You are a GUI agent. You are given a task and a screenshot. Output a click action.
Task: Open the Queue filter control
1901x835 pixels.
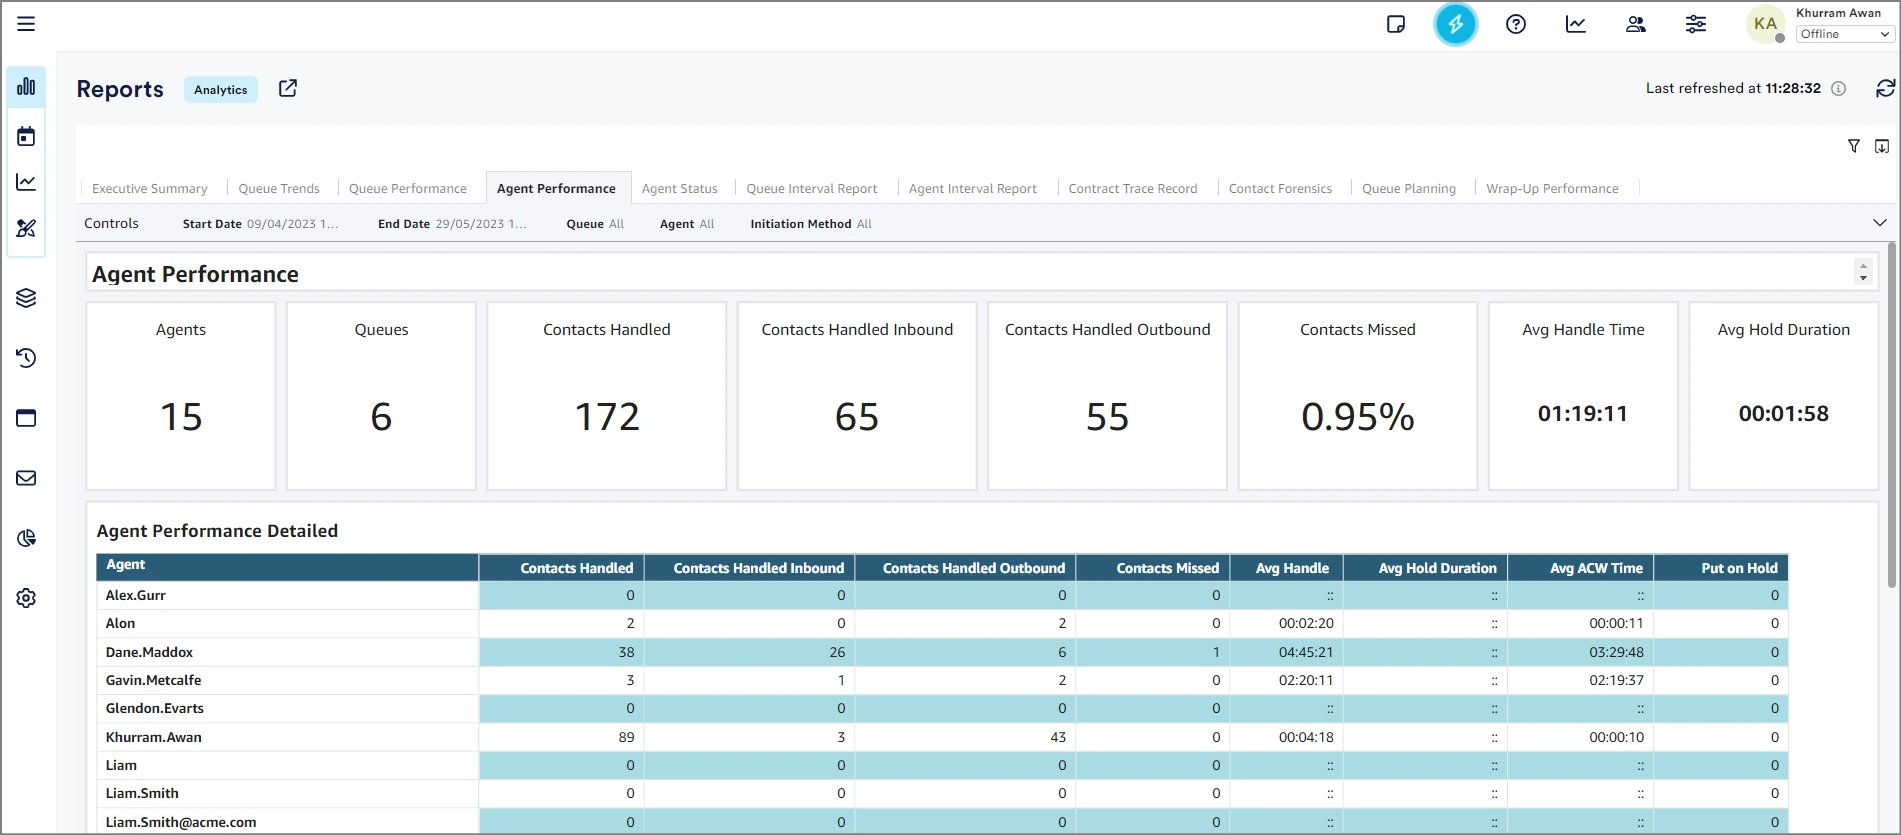pos(595,224)
